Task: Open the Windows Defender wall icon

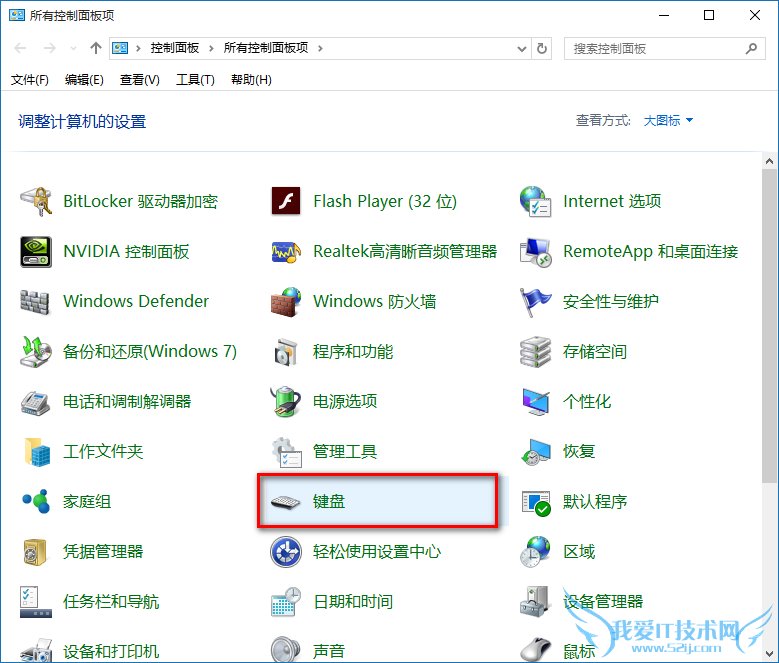Action: (x=35, y=301)
